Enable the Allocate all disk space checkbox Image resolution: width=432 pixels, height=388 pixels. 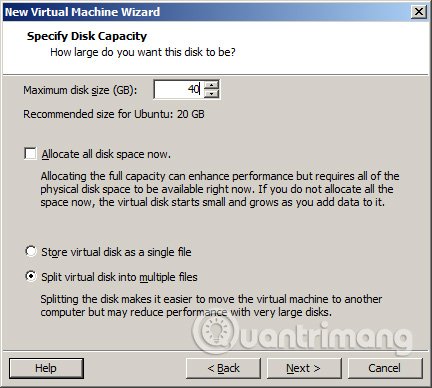coord(30,154)
